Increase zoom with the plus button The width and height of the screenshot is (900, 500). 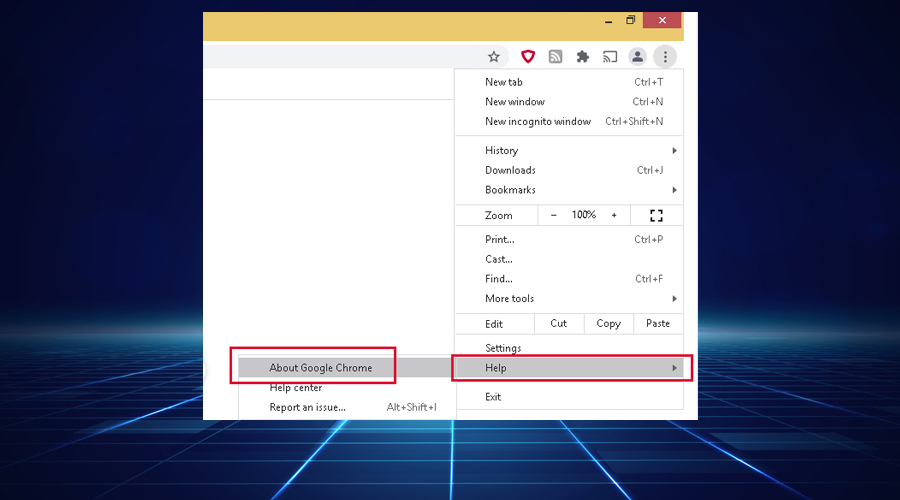click(x=614, y=215)
